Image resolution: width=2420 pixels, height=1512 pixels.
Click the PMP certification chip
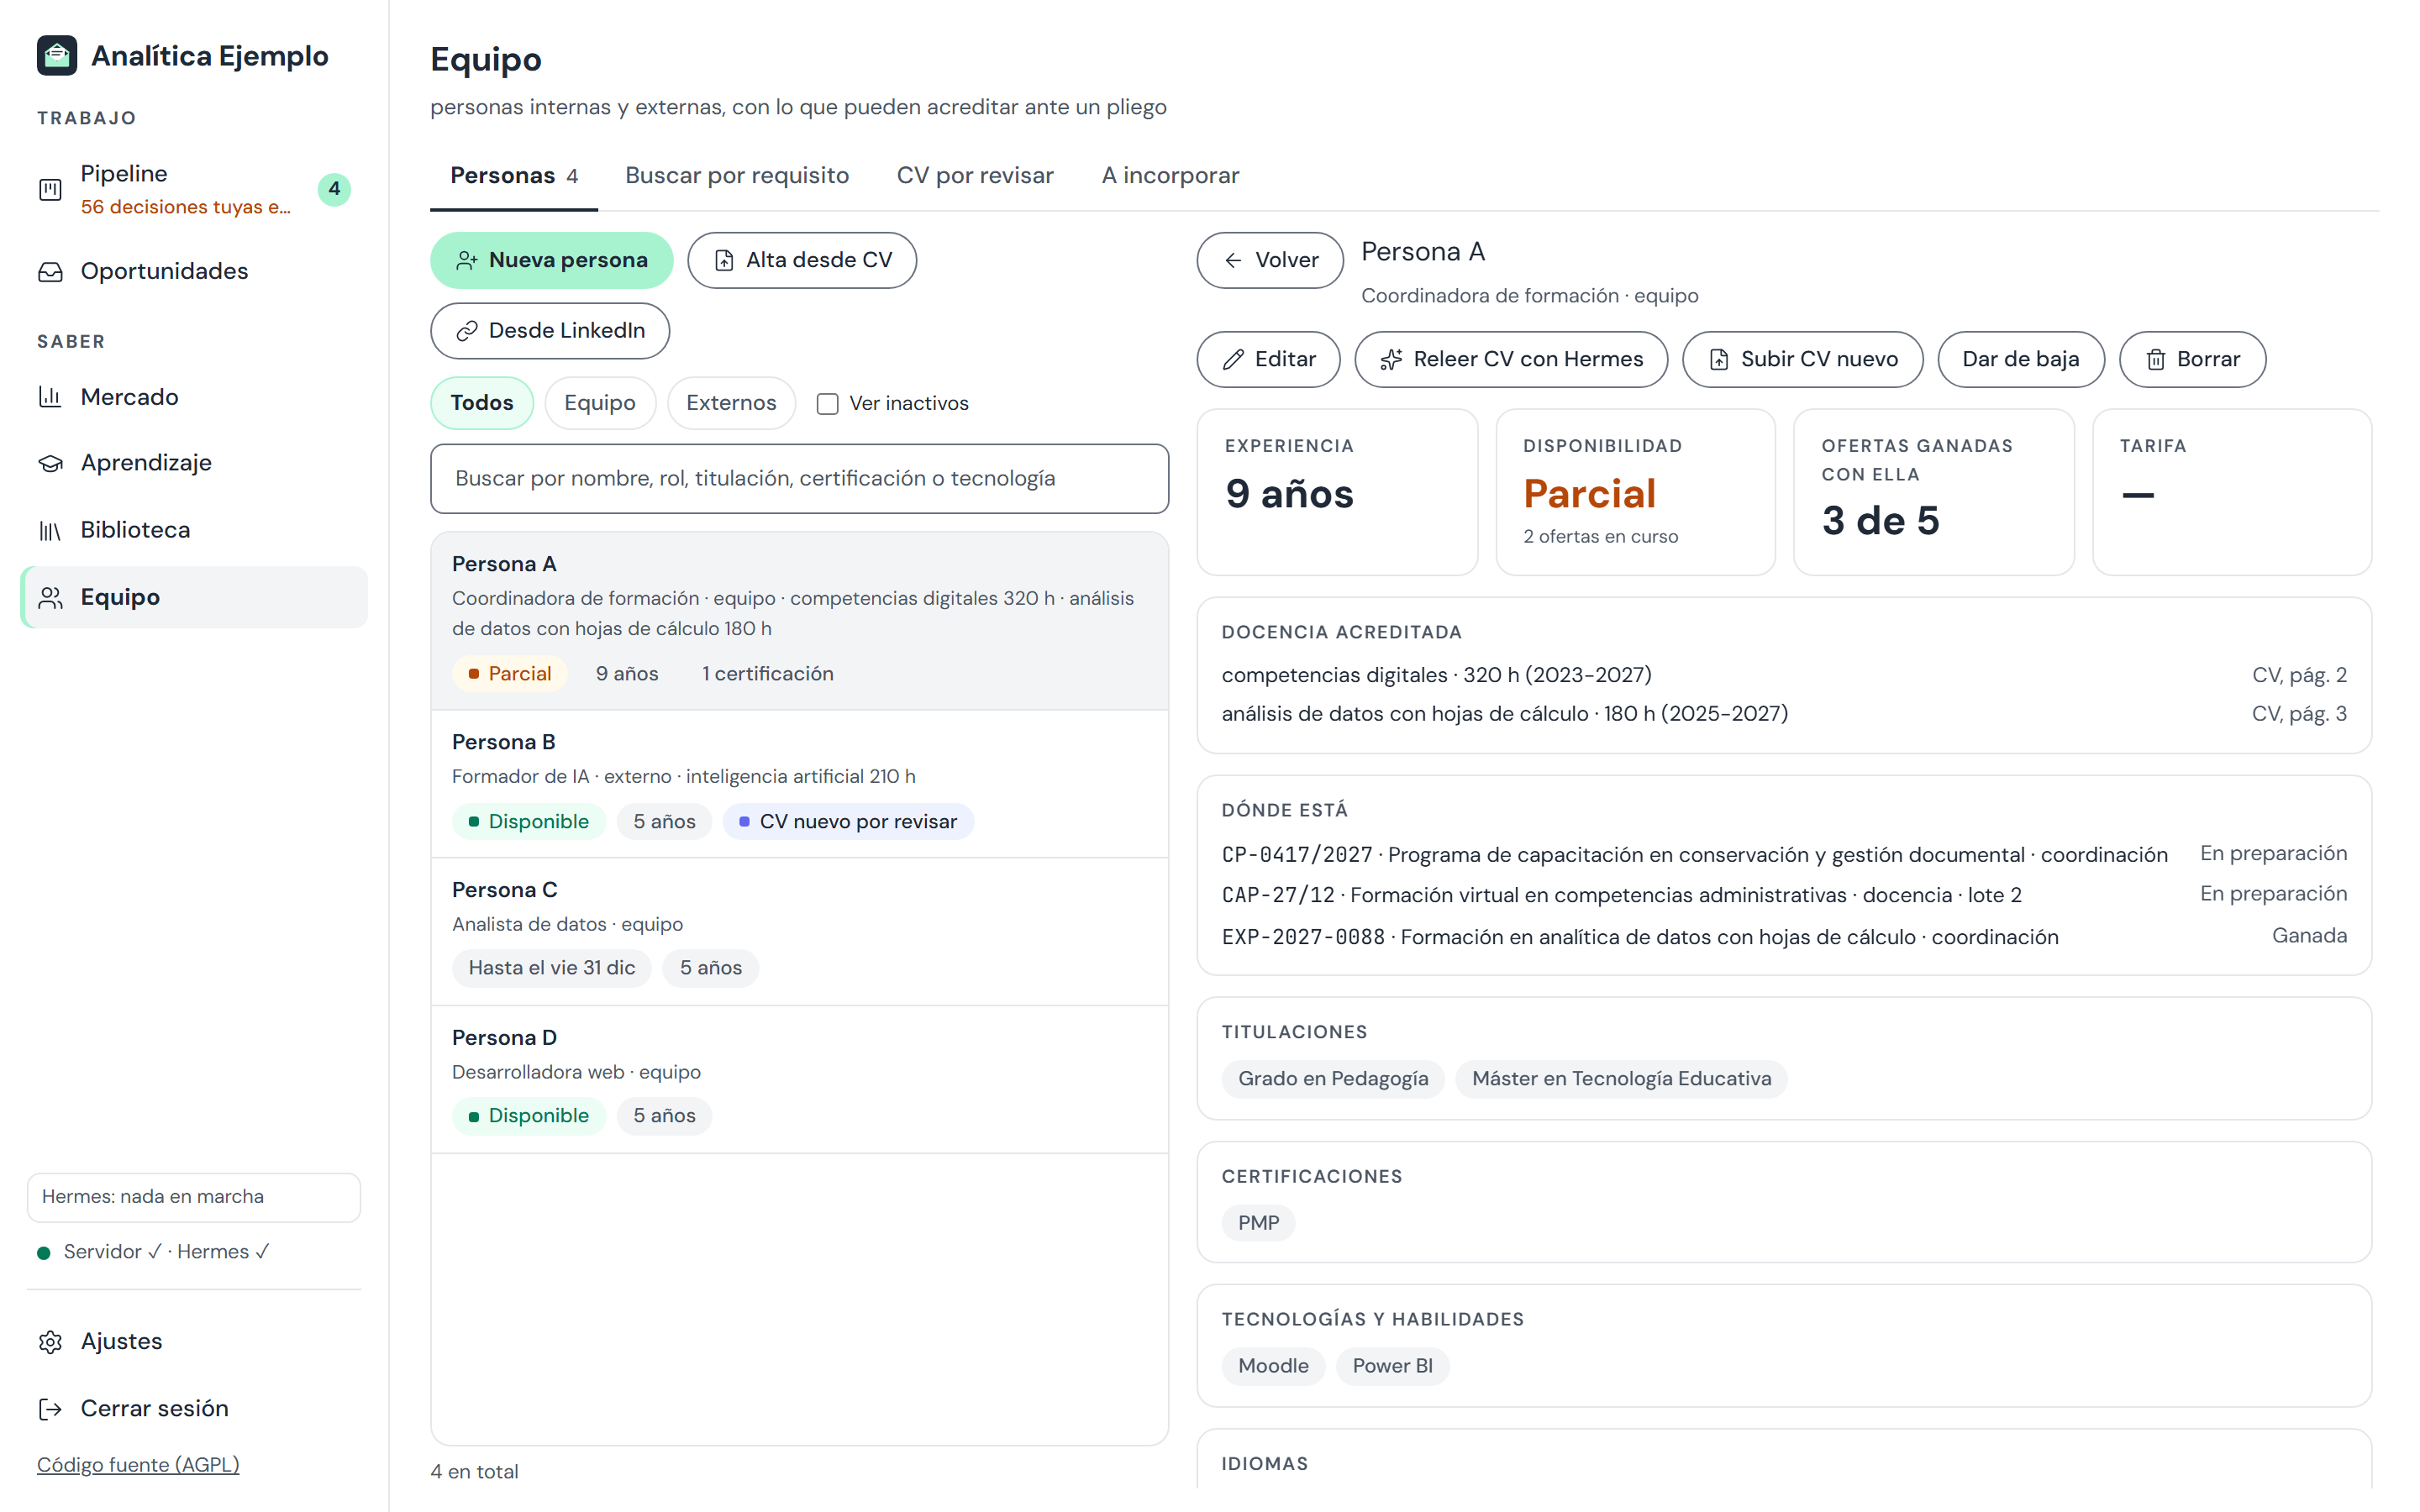point(1258,1223)
